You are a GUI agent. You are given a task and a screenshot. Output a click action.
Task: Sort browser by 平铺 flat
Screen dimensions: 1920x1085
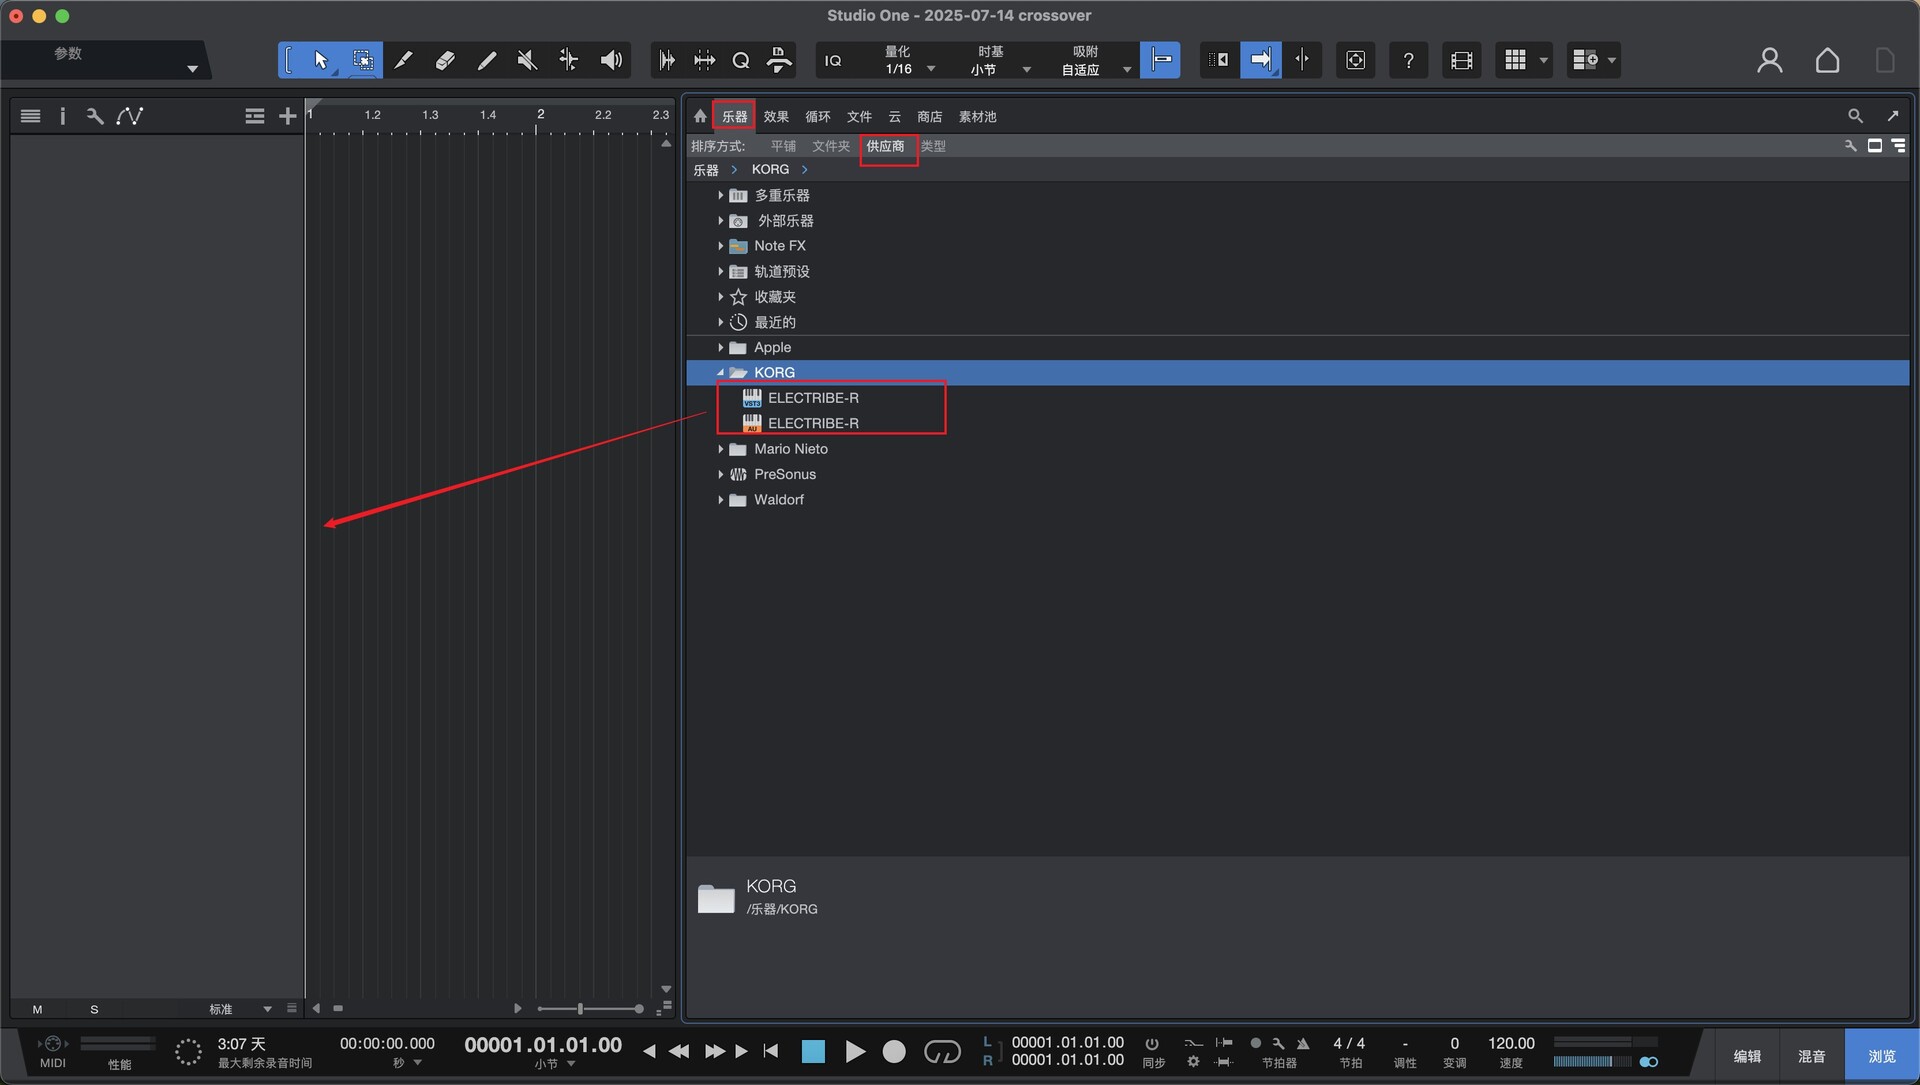783,146
